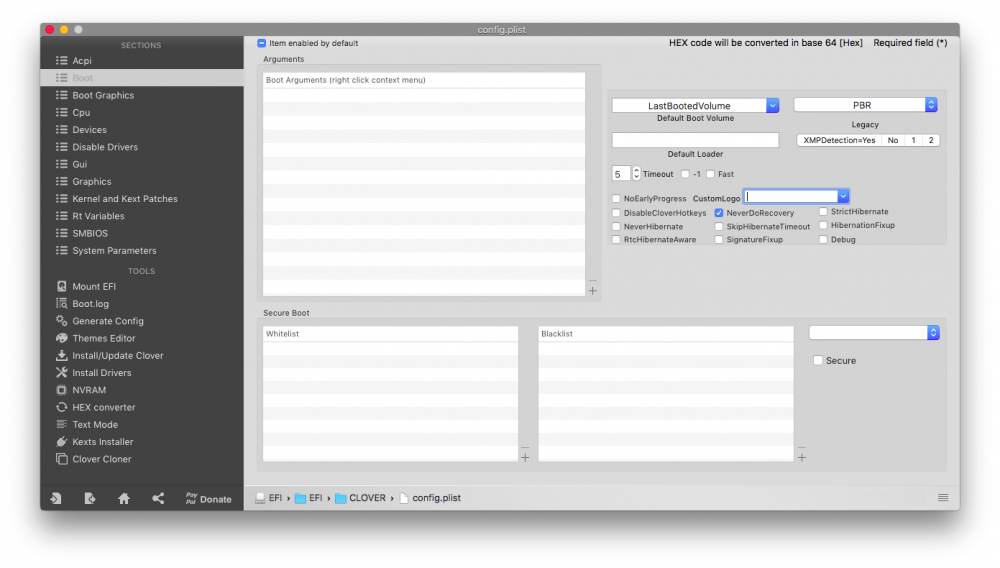This screenshot has height=568, width=1000.
Task: Enable the DisableCloverHotkeys checkbox
Action: pyautogui.click(x=616, y=213)
